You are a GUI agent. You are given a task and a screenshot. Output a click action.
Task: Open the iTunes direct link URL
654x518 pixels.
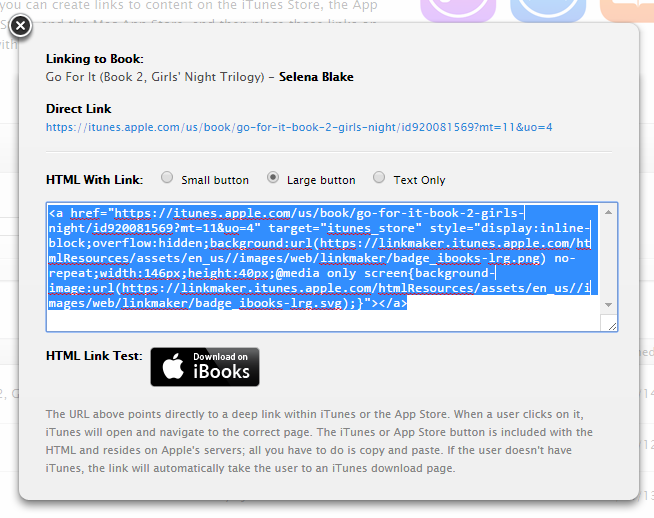[x=299, y=127]
